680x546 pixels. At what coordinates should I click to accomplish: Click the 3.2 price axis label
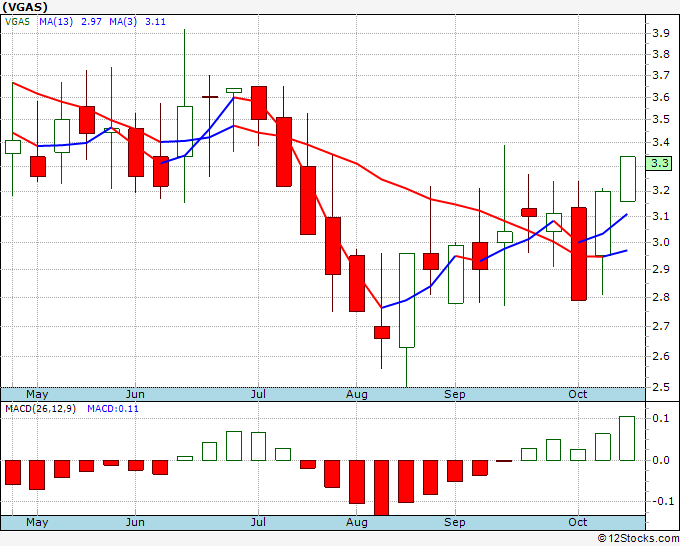click(x=660, y=190)
